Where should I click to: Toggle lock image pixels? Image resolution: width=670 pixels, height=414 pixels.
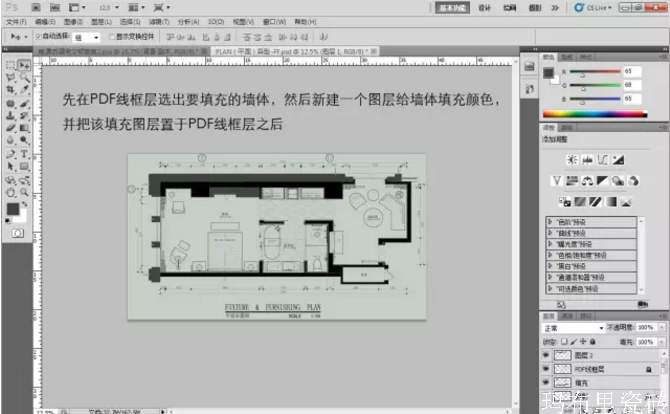click(573, 342)
